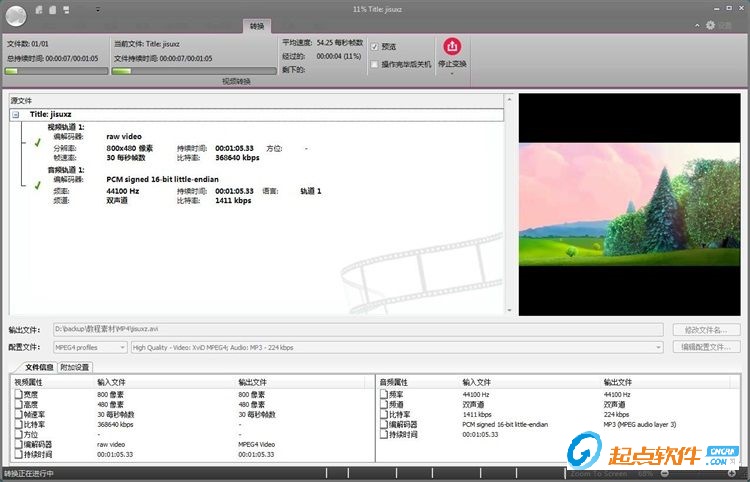
Task: Click 368640 kbps bitrate value in source tree
Action: pyautogui.click(x=237, y=158)
